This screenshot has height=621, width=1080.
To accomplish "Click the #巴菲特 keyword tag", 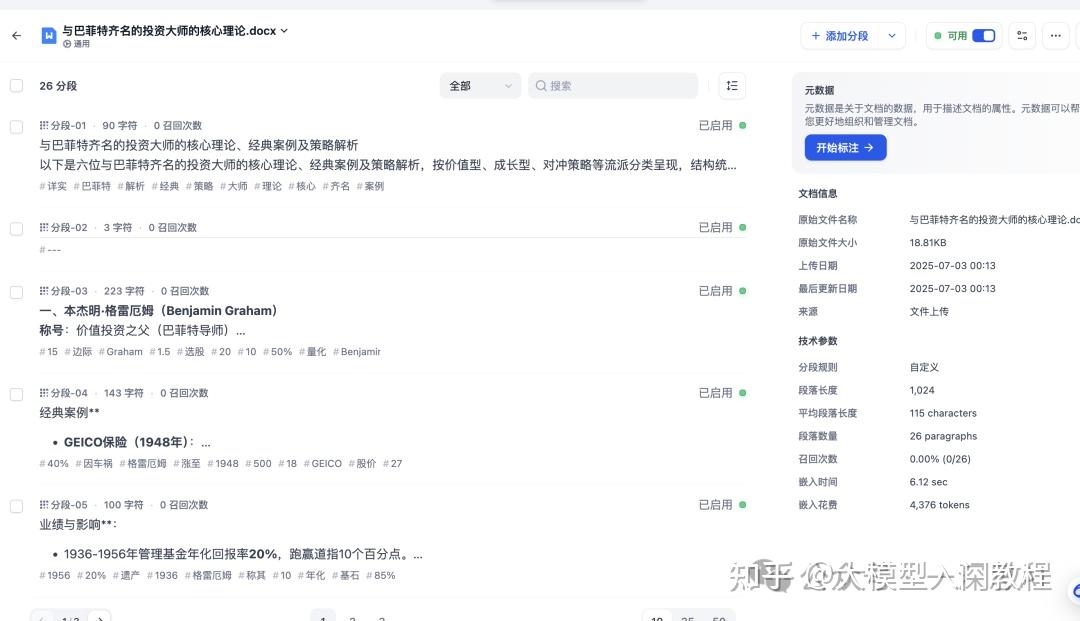I will coord(92,186).
